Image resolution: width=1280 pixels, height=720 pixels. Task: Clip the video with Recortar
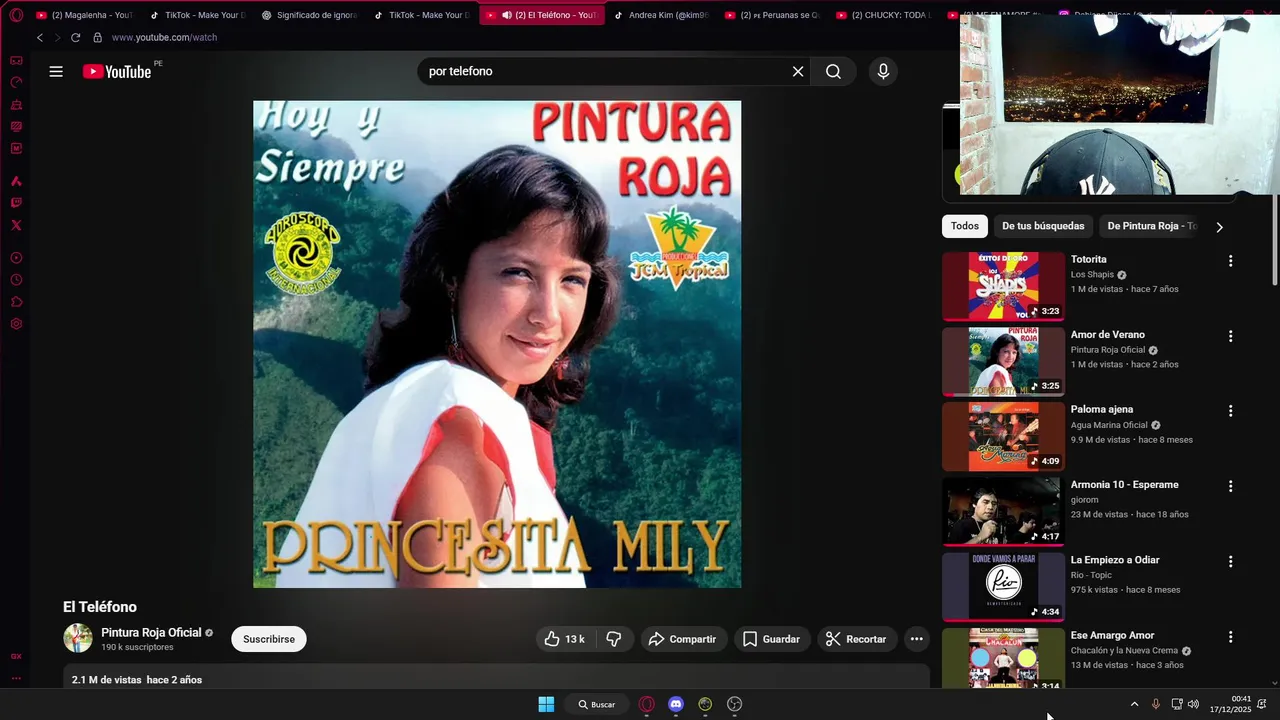[857, 639]
